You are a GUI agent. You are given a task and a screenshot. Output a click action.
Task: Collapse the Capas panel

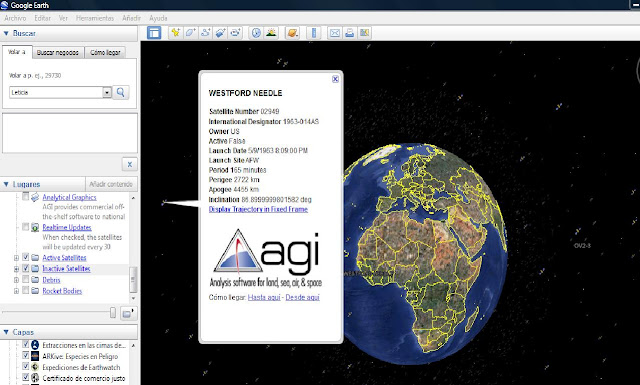[6, 332]
